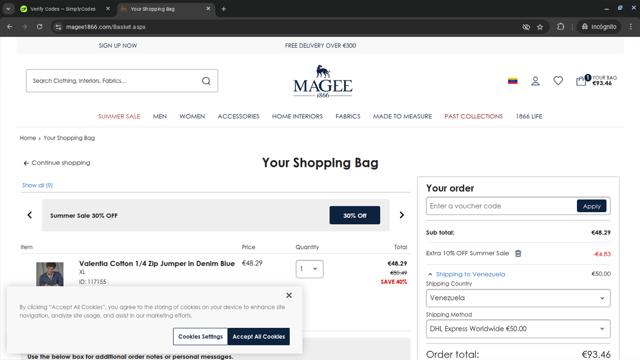Open Cookies Settings
Viewport: 640px width, 360px height.
[200, 337]
